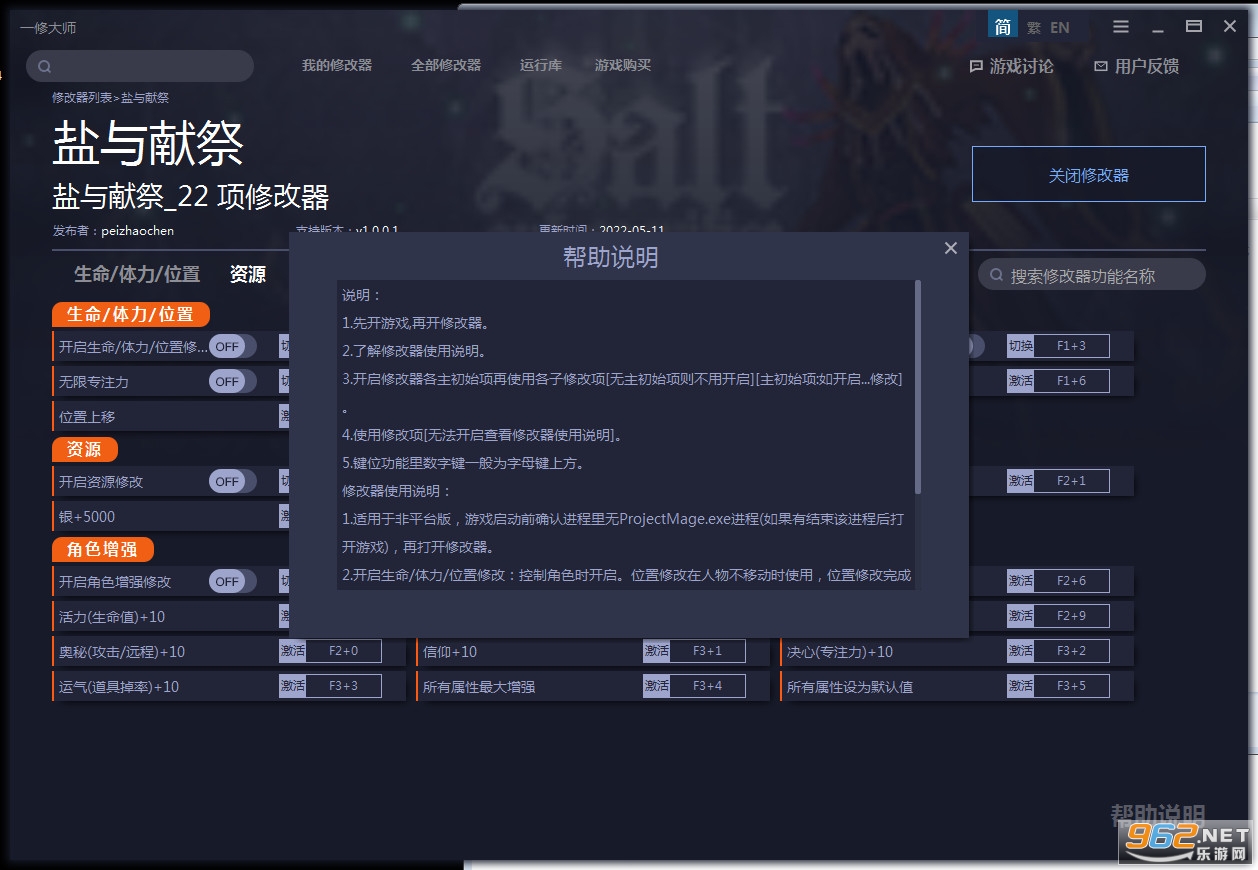Click the F3+1 hotkey box
Image resolution: width=1258 pixels, height=870 pixels.
tap(708, 651)
